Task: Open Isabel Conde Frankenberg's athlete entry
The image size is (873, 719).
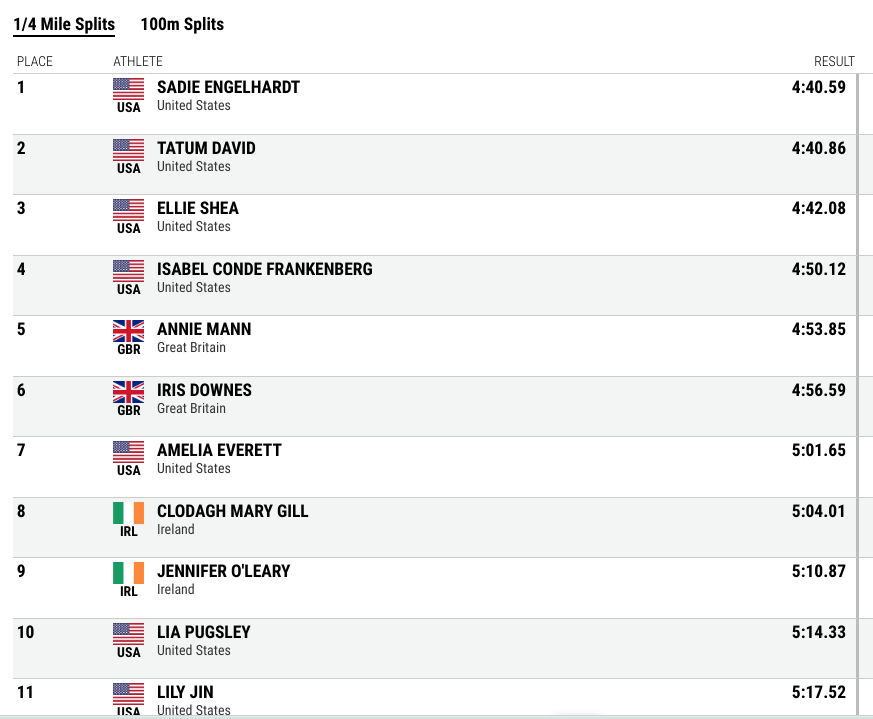Action: tap(264, 269)
